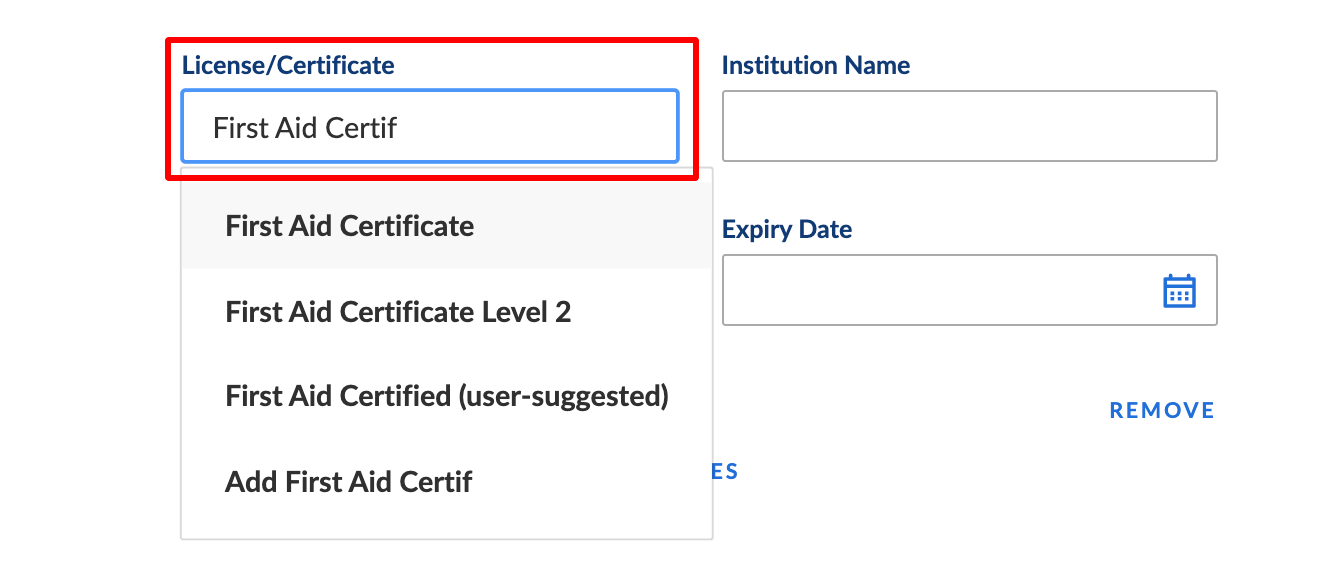The height and width of the screenshot is (562, 1320).
Task: Select First Aid Certificate from suggestions
Action: [x=446, y=226]
